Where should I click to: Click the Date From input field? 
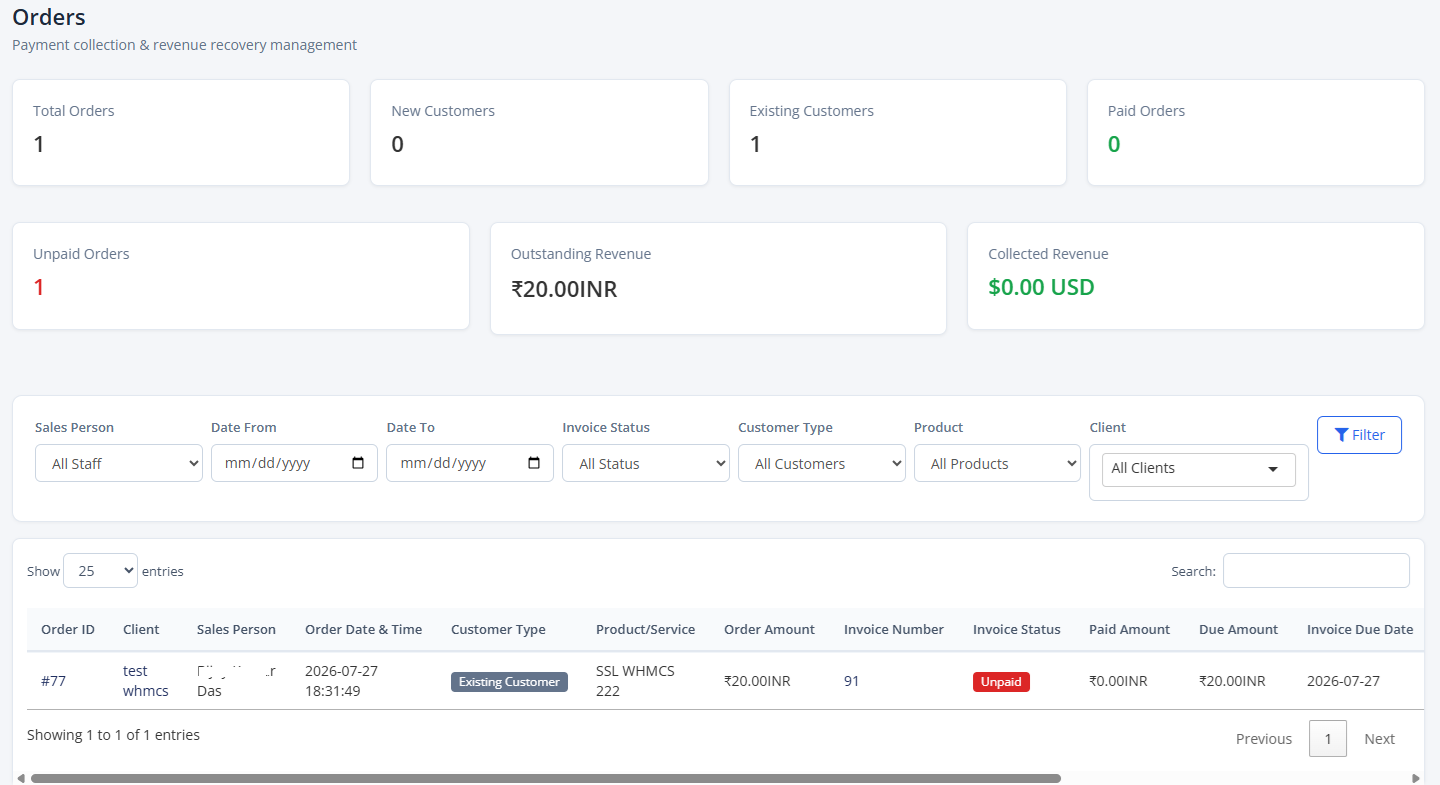(294, 463)
